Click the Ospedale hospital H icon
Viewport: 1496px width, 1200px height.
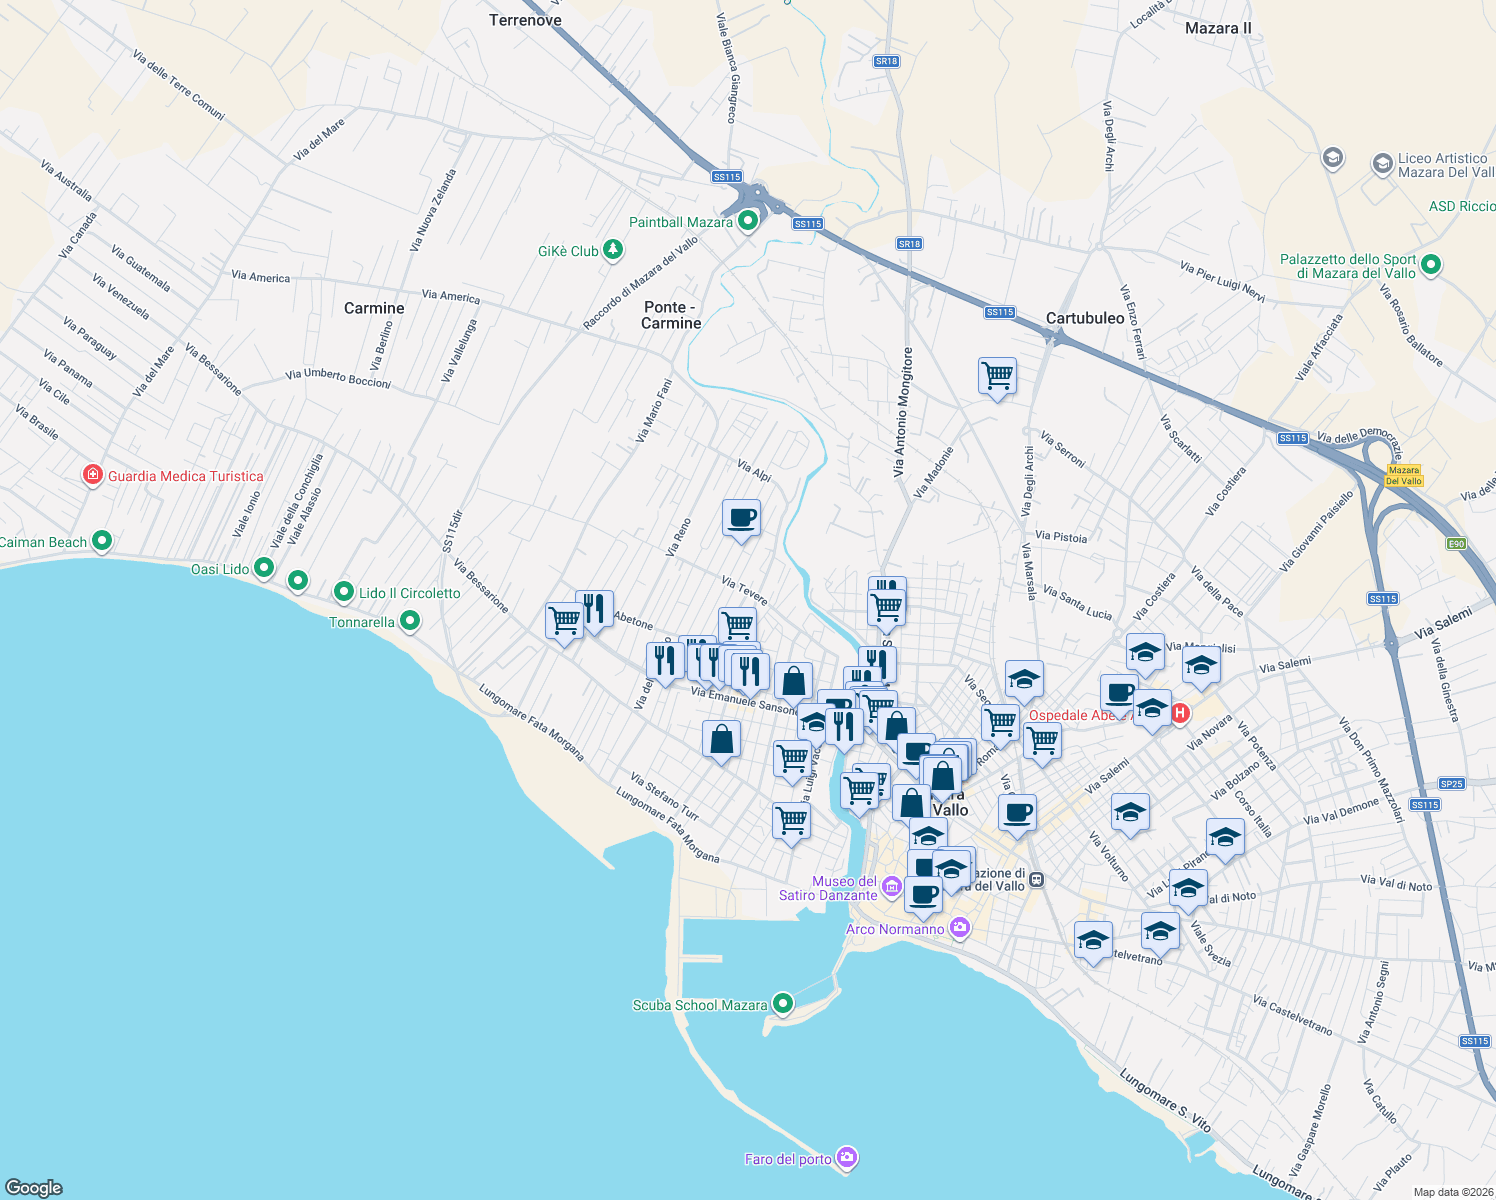[x=1180, y=713]
